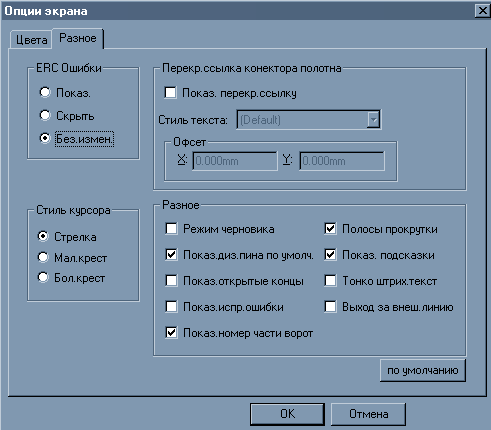
Task: Click the Отмена button
Action: click(368, 414)
